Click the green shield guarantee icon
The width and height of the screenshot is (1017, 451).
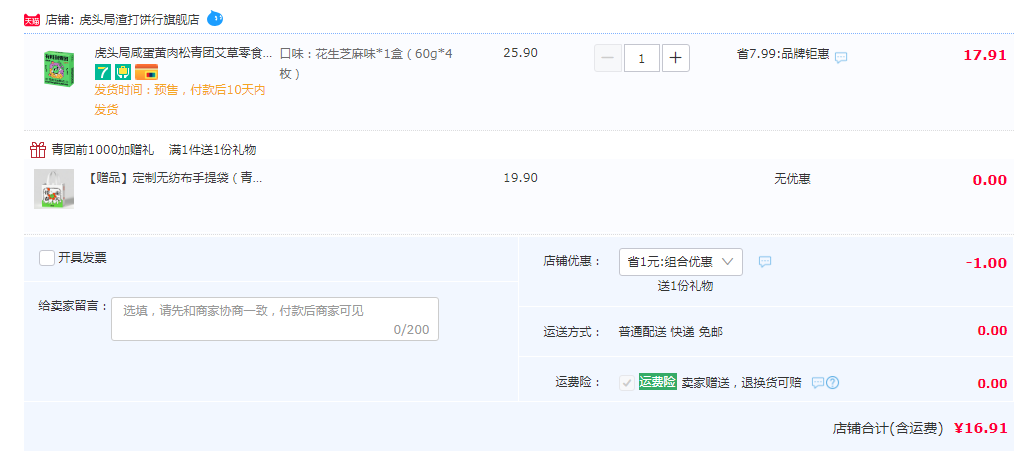tap(123, 71)
